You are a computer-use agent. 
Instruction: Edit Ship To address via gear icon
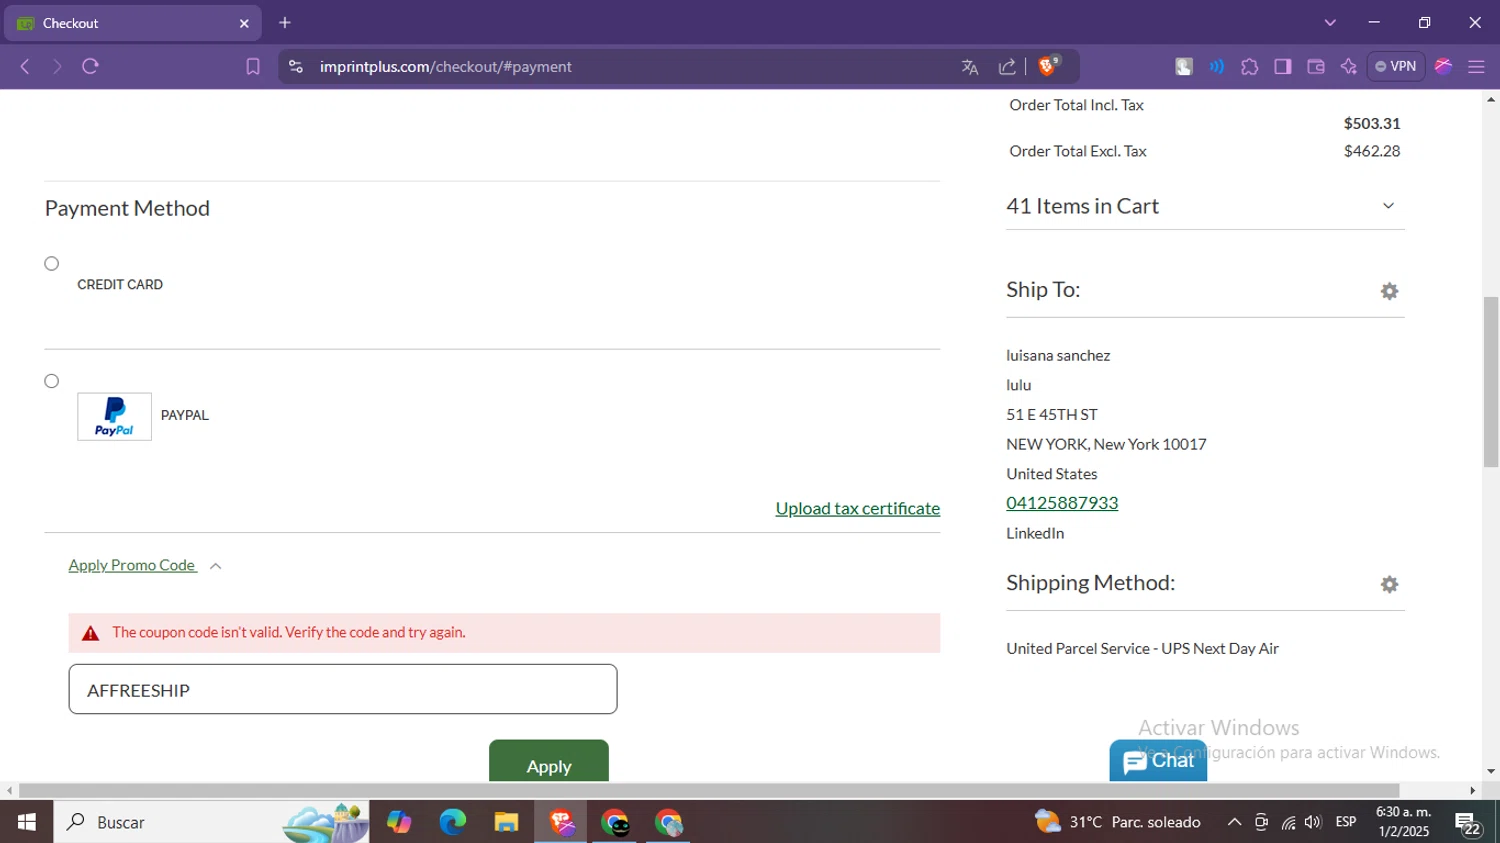coord(1389,291)
